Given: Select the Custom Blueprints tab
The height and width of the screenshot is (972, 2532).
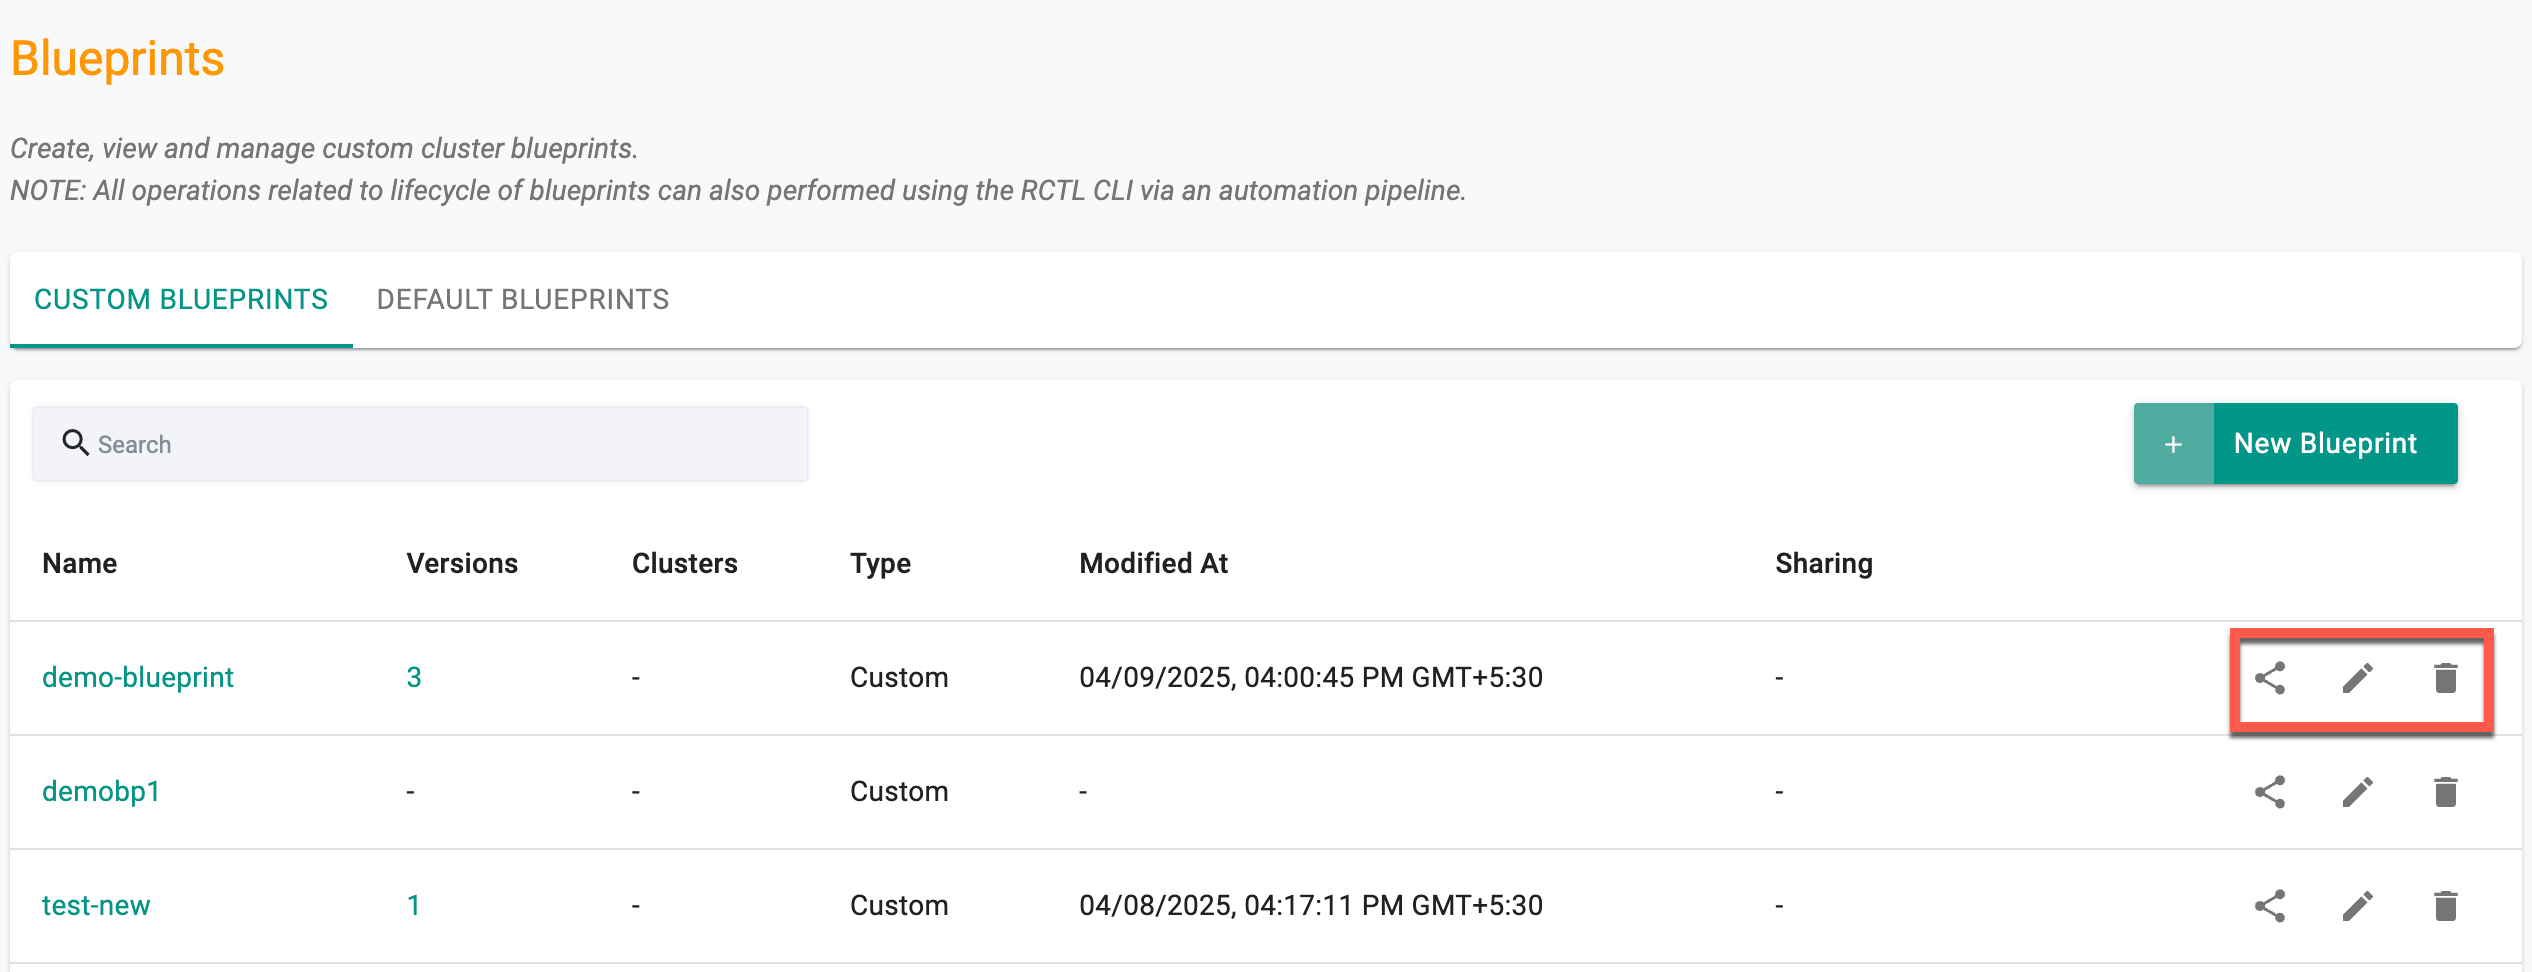Looking at the screenshot, I should pos(181,299).
